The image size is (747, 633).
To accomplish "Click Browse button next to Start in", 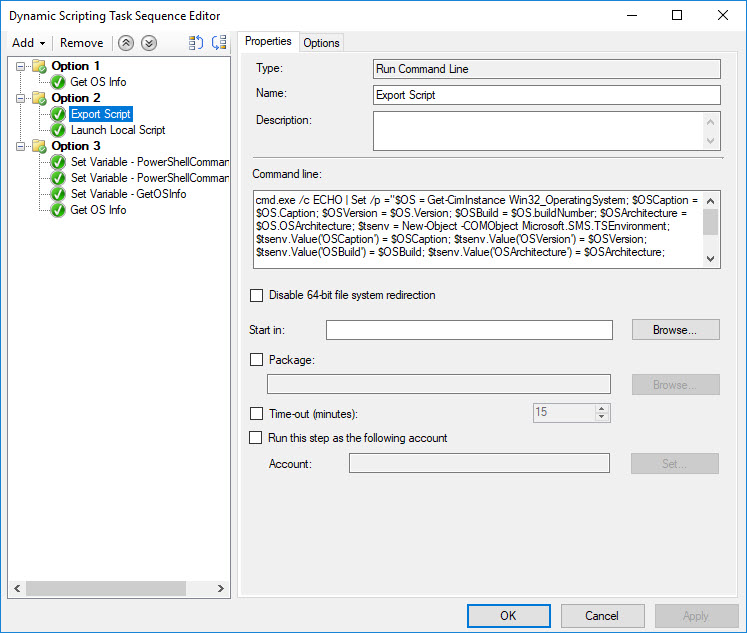I will point(676,330).
